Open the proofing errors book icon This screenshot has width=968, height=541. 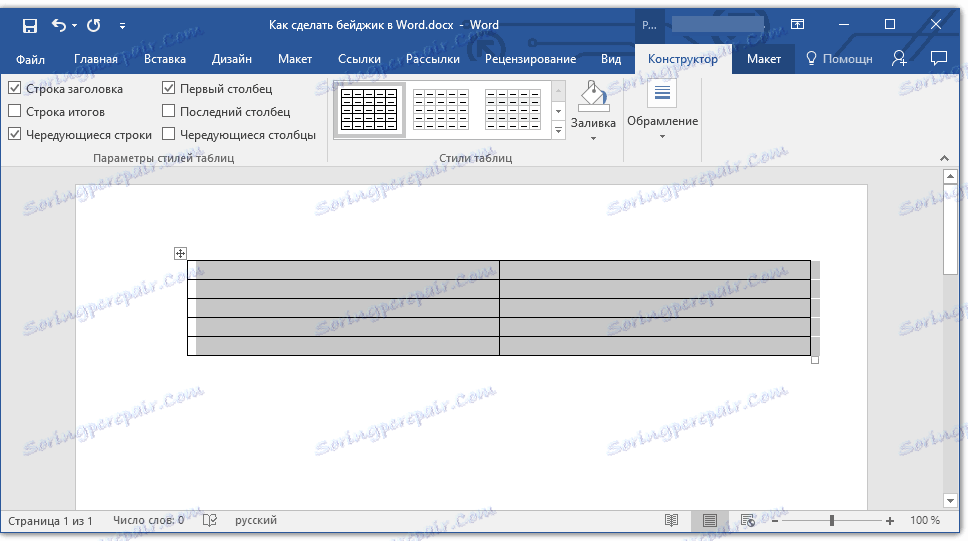210,521
